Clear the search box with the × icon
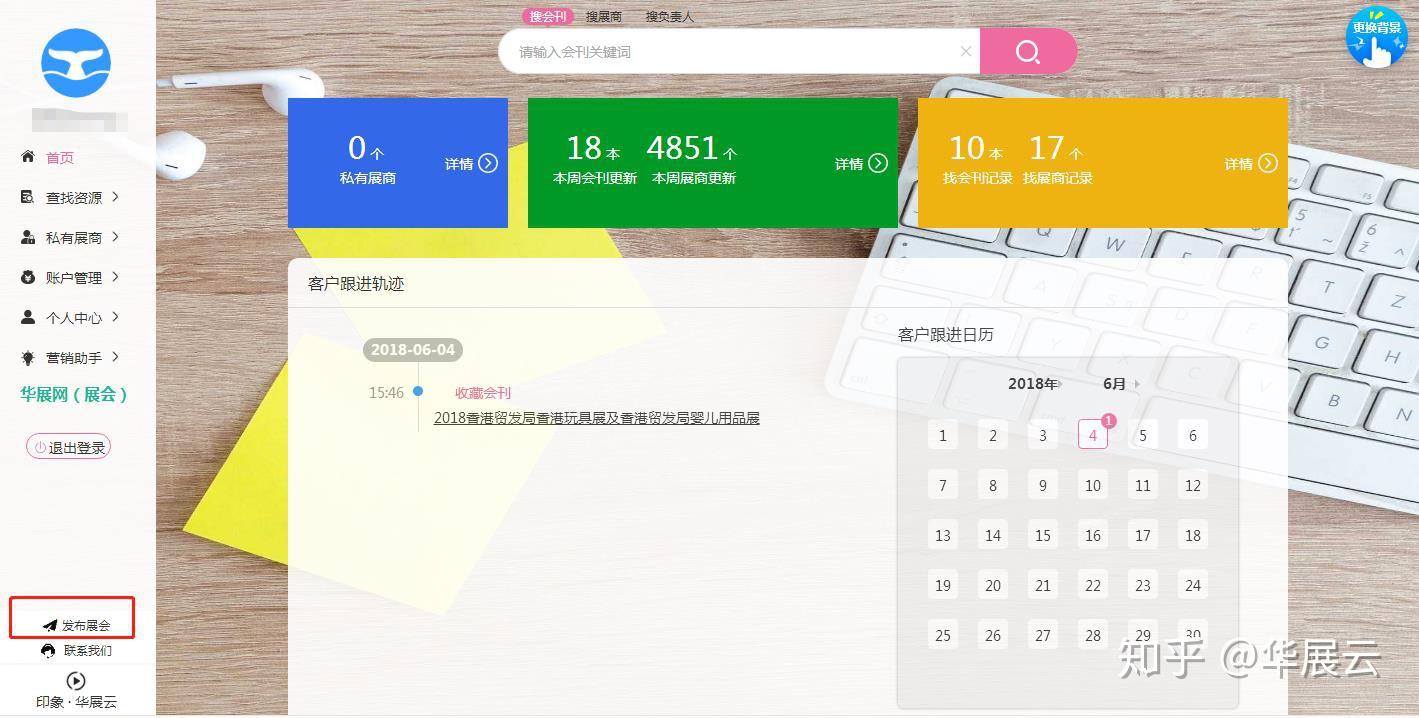Viewport: 1419px width, 718px height. tap(965, 51)
